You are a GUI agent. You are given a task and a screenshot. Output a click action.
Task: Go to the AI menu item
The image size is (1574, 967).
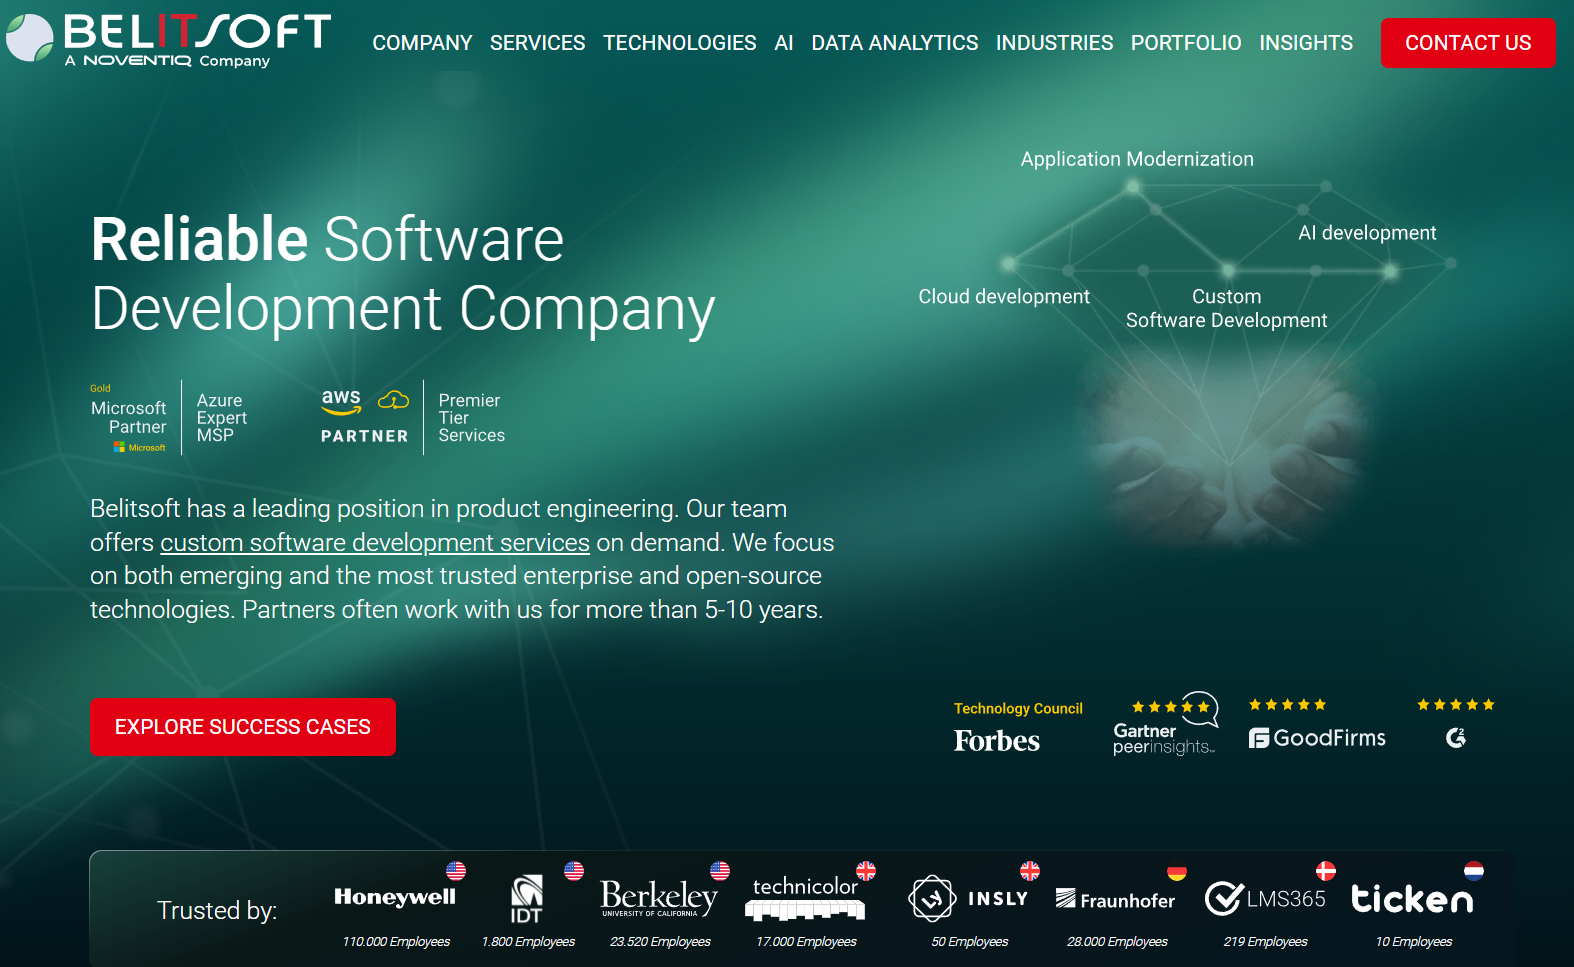[784, 43]
